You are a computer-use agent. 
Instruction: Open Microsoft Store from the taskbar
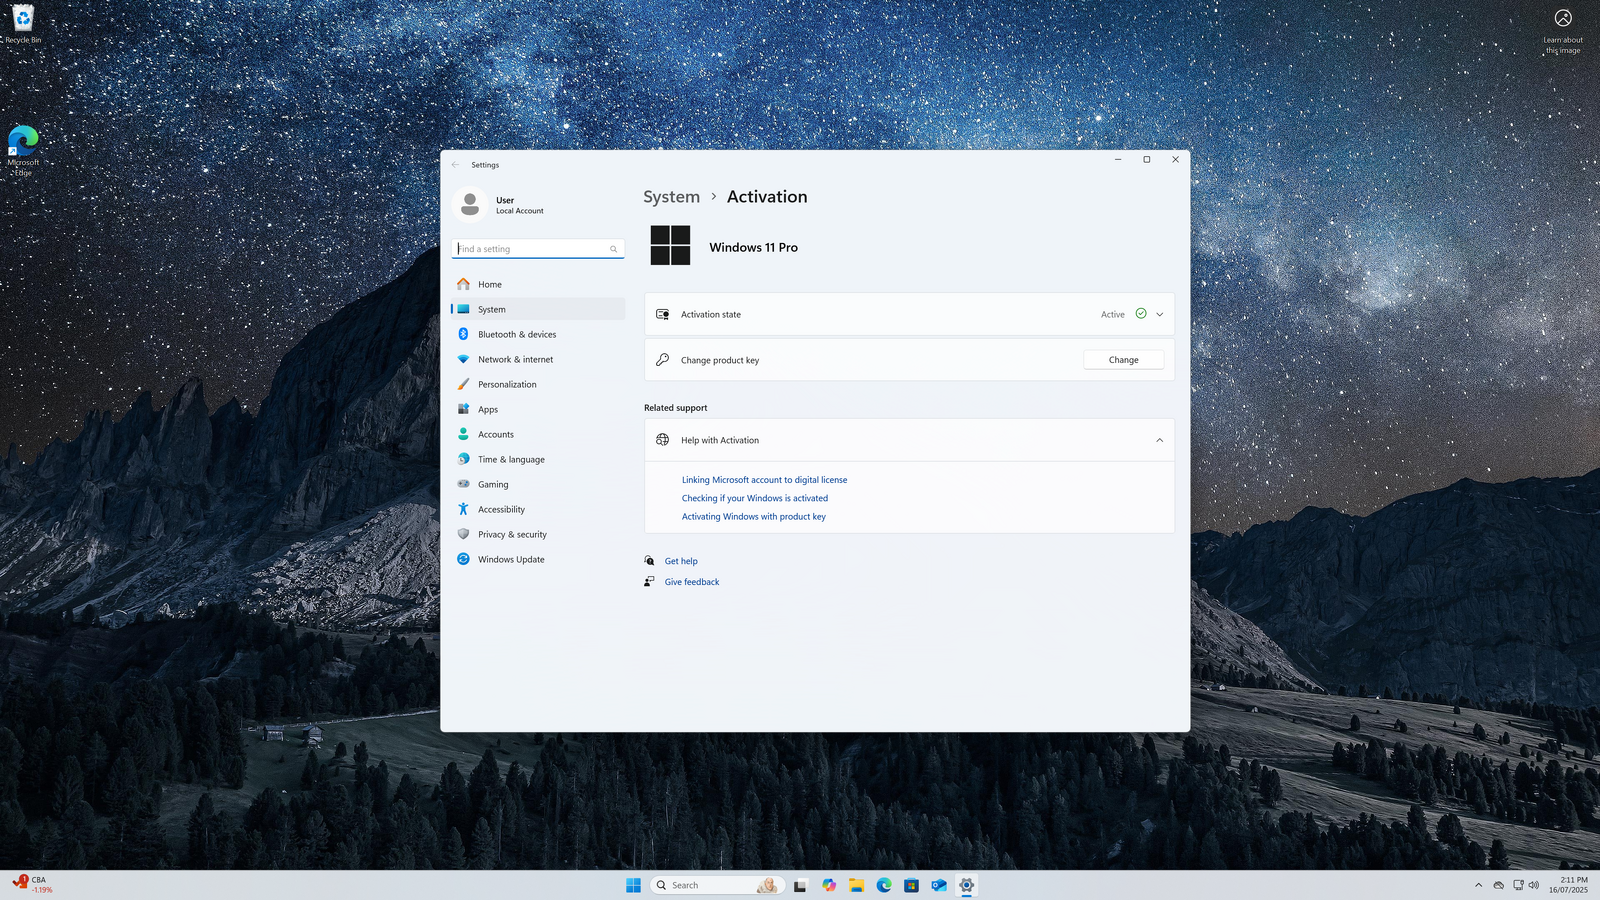click(911, 885)
